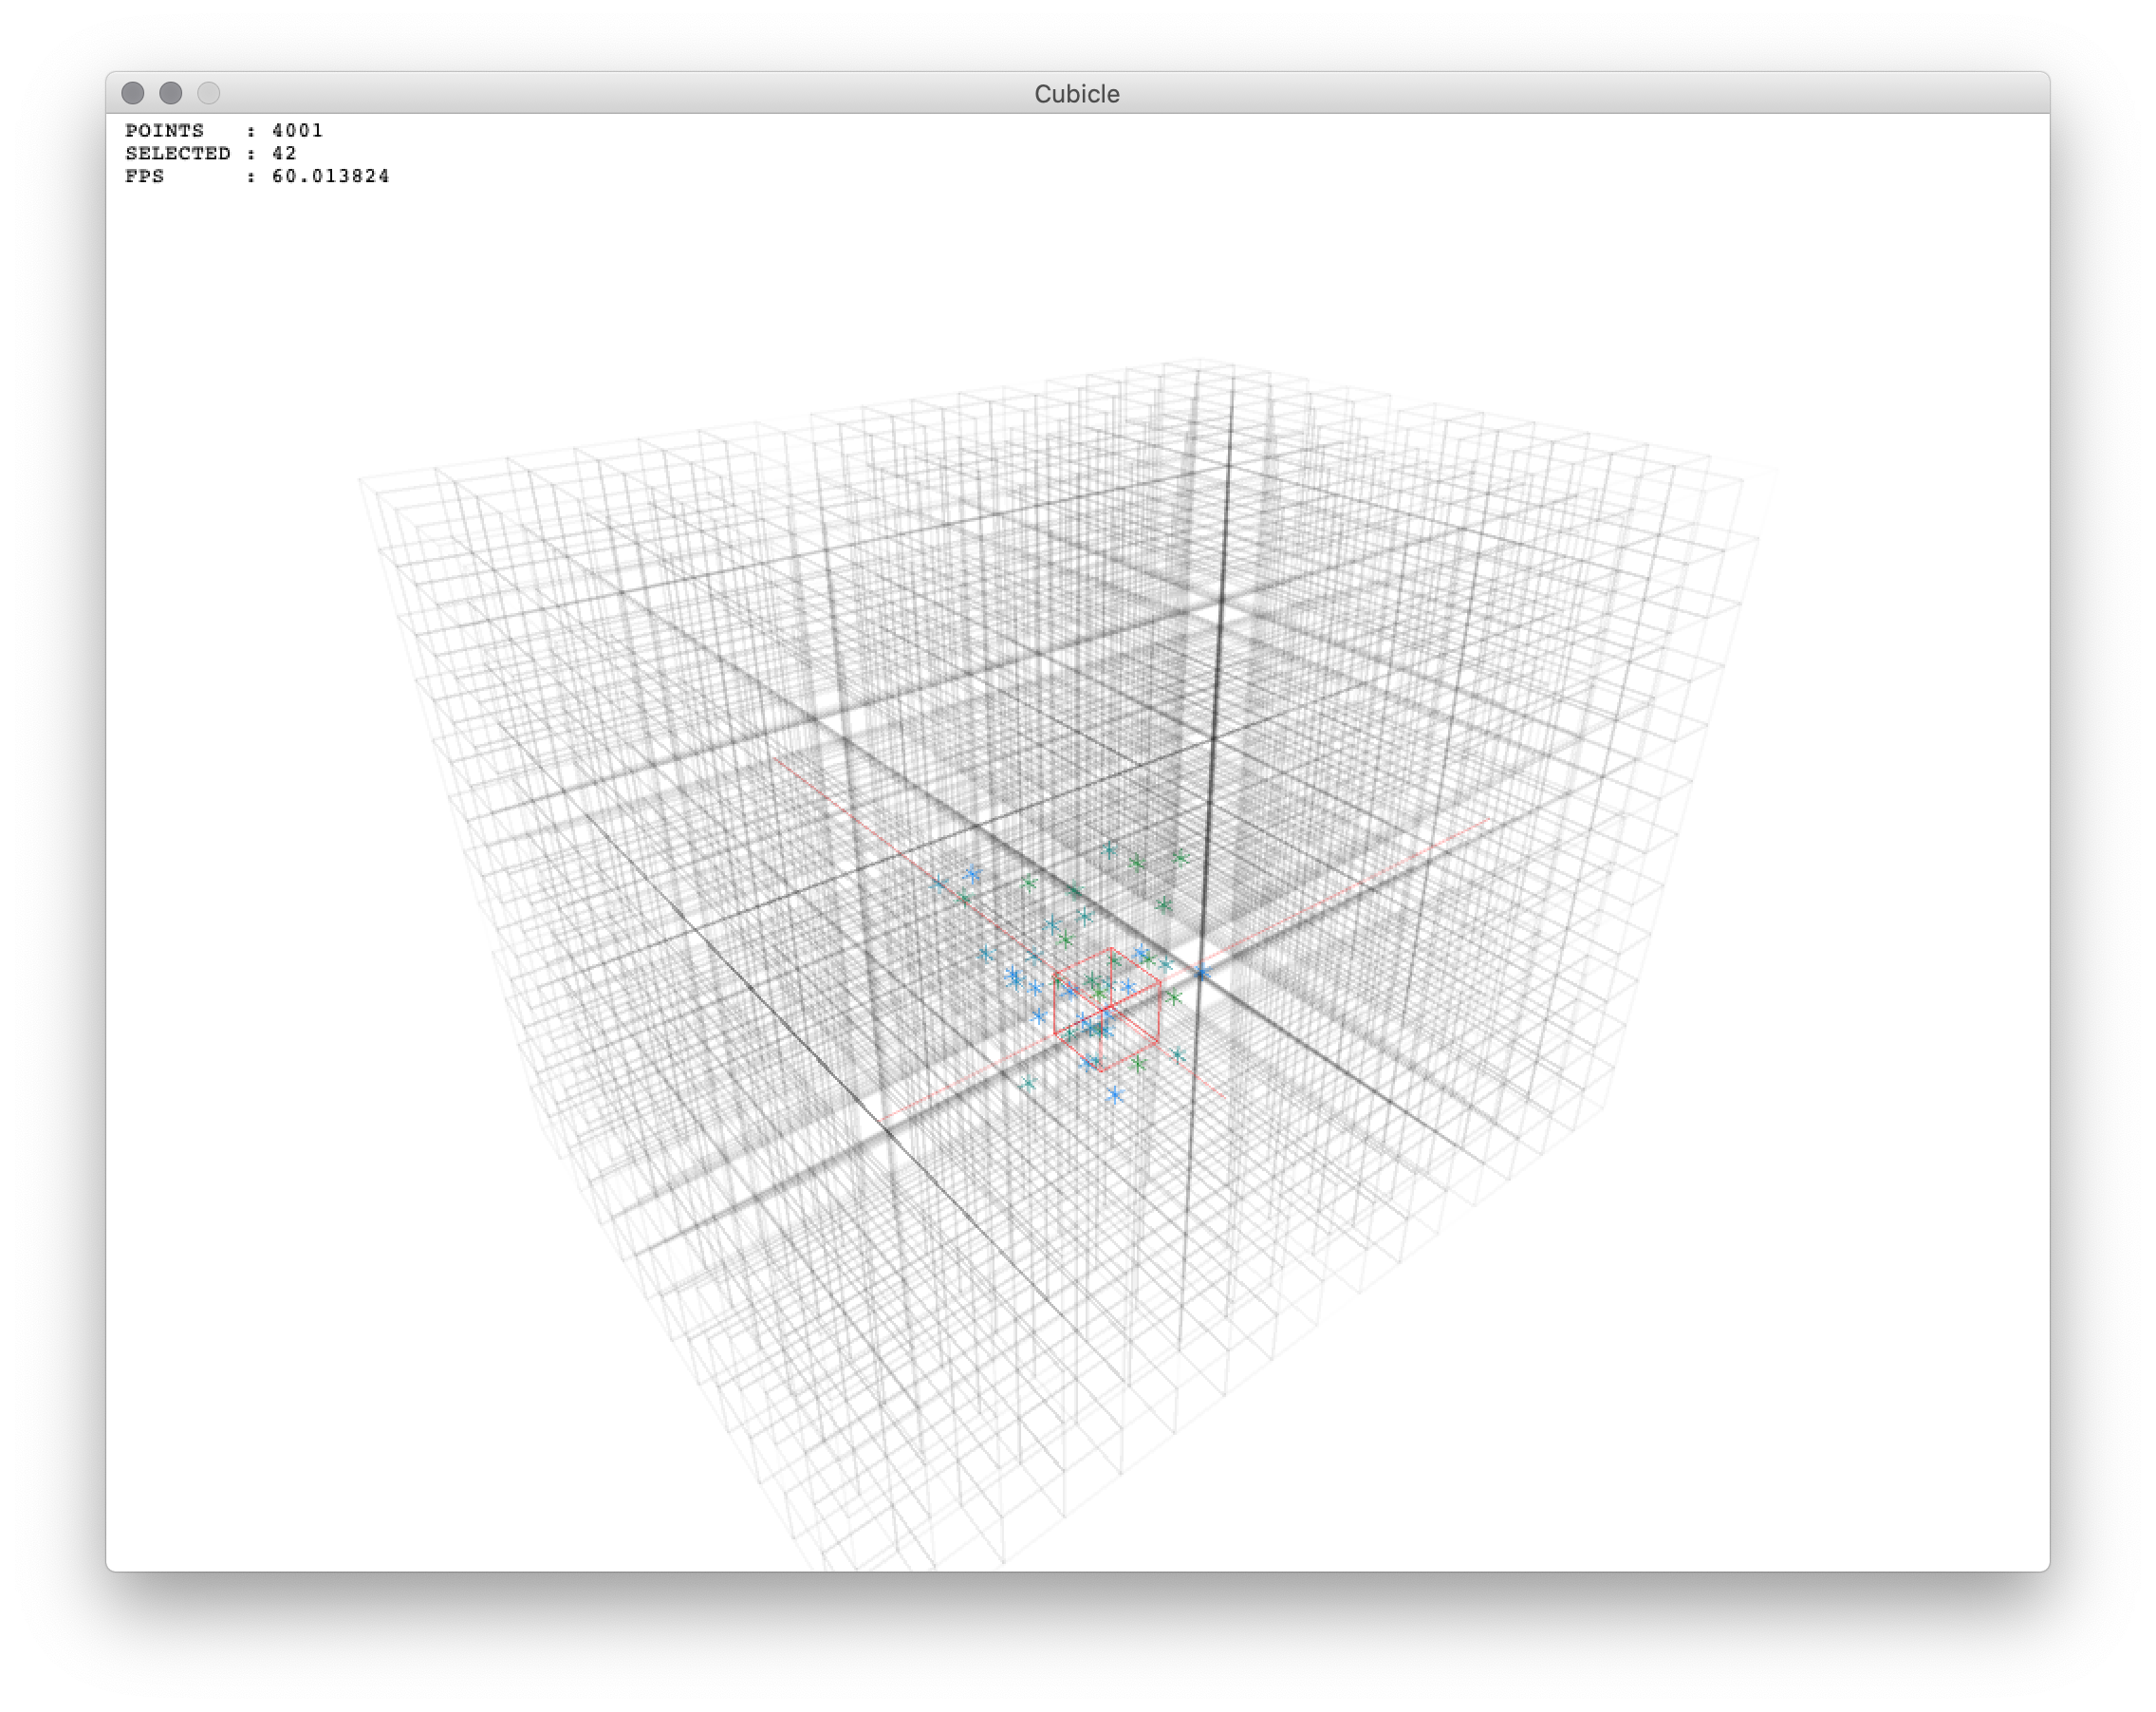Pick the leftmost teal star of top trio
2156x1712 pixels.
(x=1108, y=850)
